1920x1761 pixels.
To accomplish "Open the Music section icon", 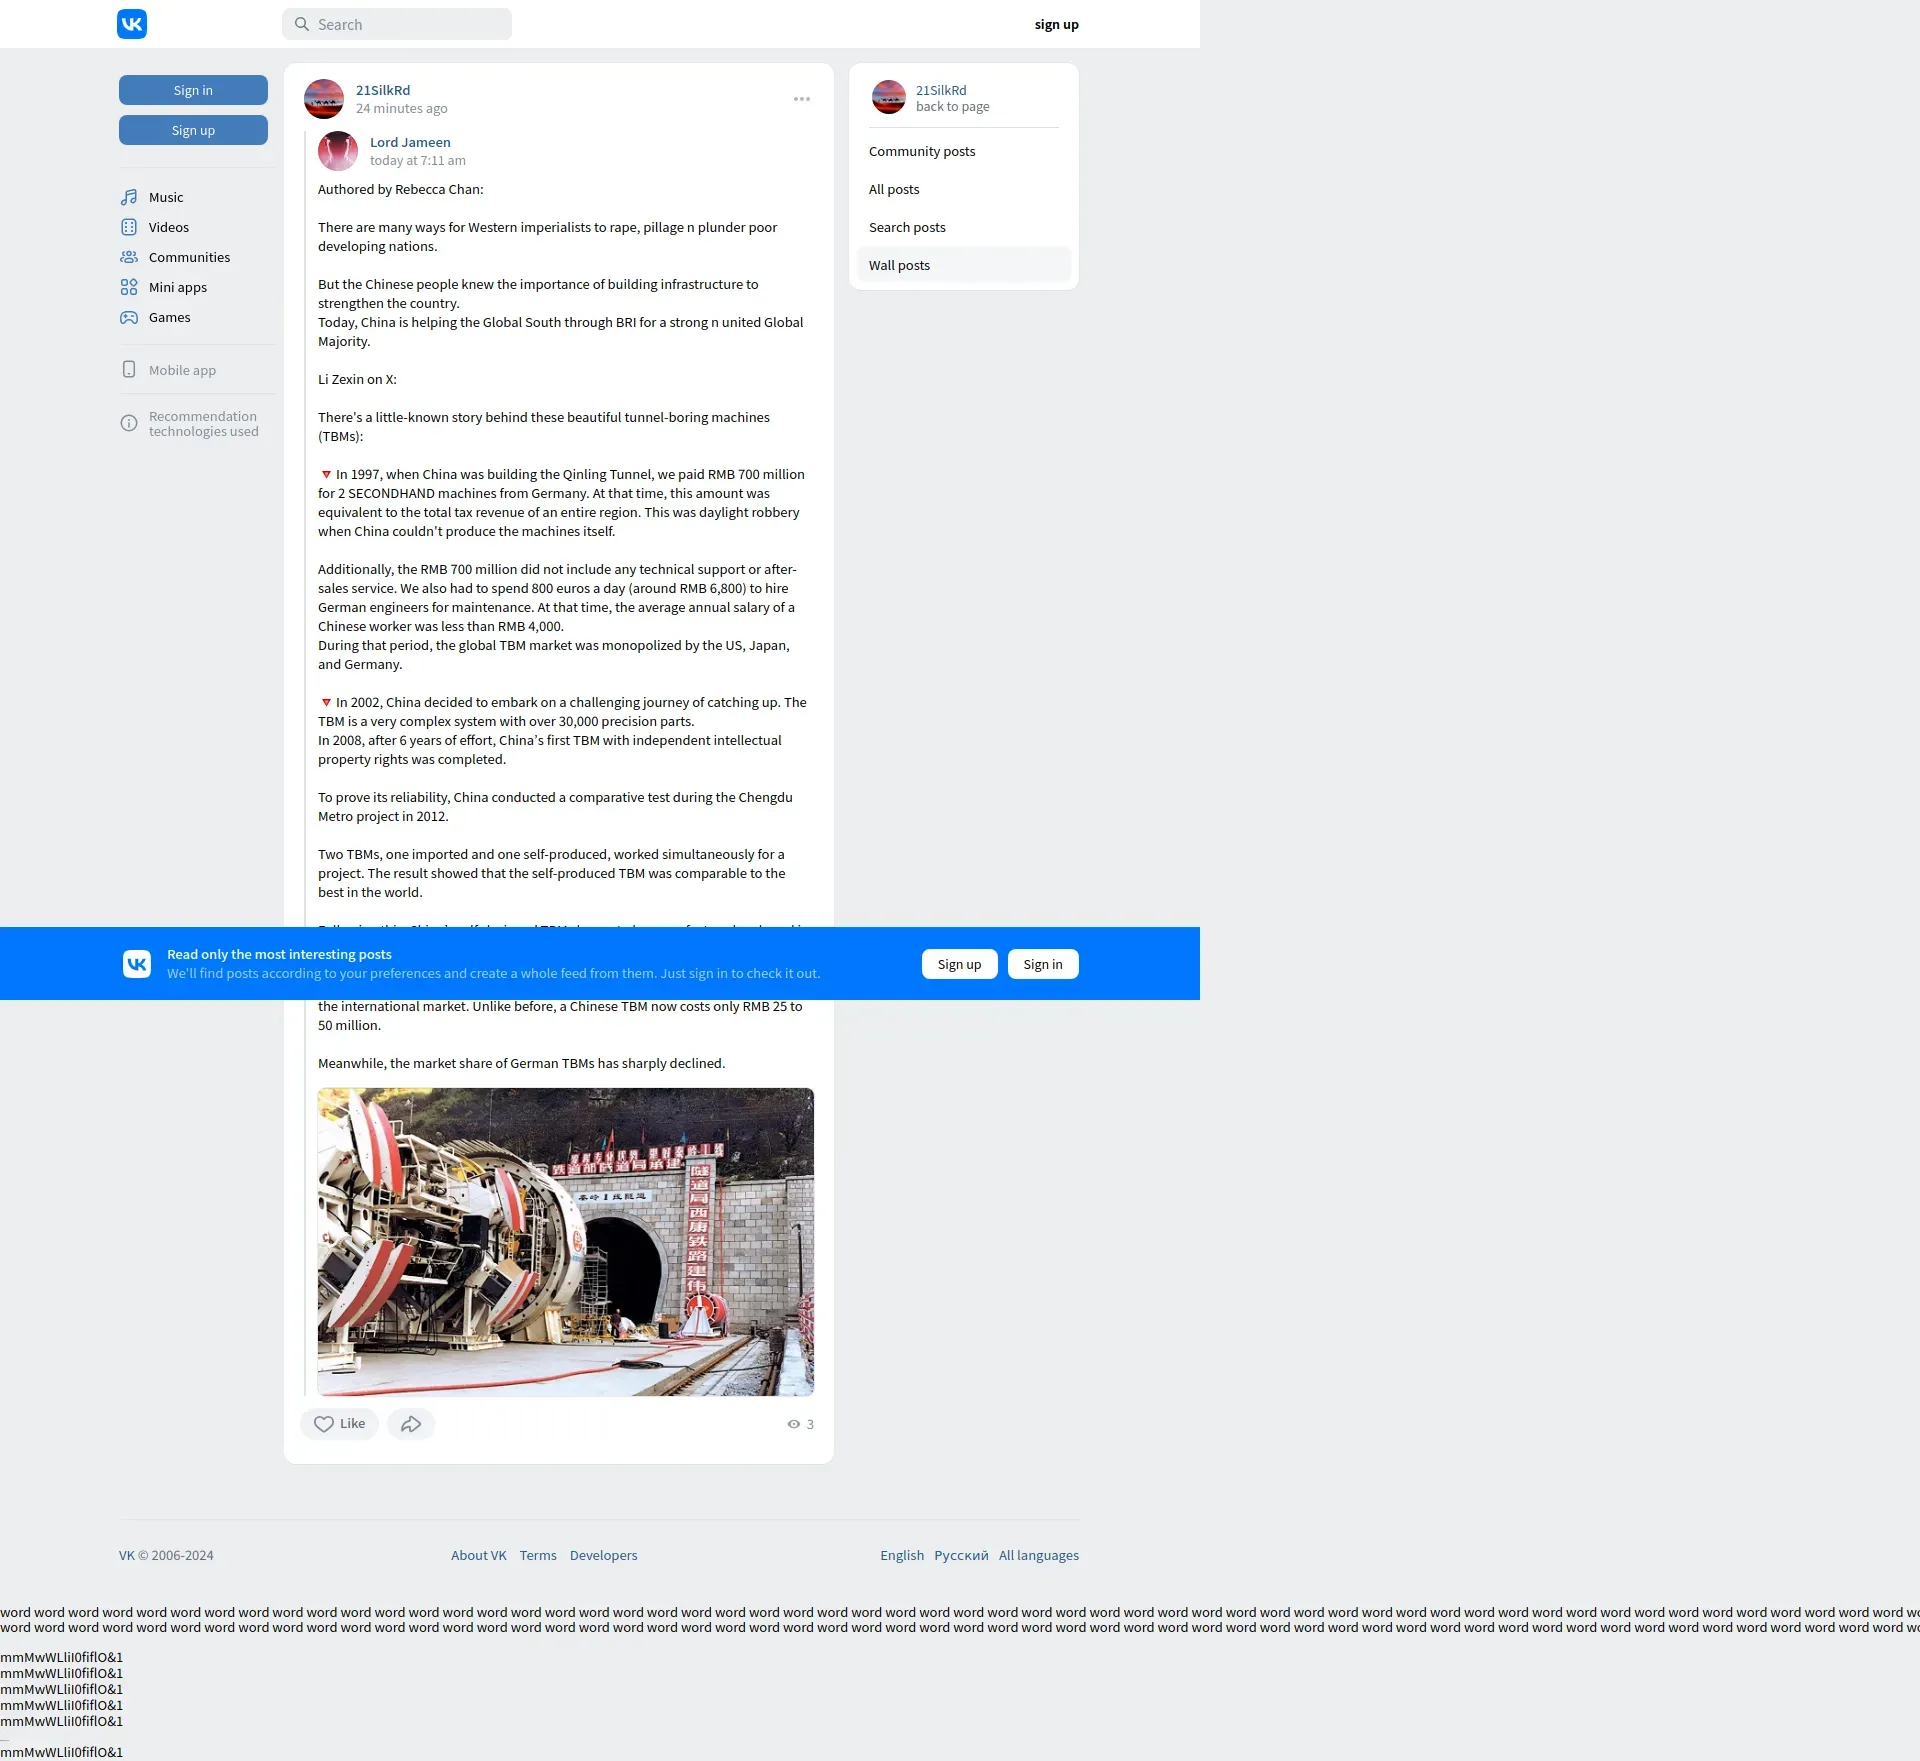I will pyautogui.click(x=129, y=197).
